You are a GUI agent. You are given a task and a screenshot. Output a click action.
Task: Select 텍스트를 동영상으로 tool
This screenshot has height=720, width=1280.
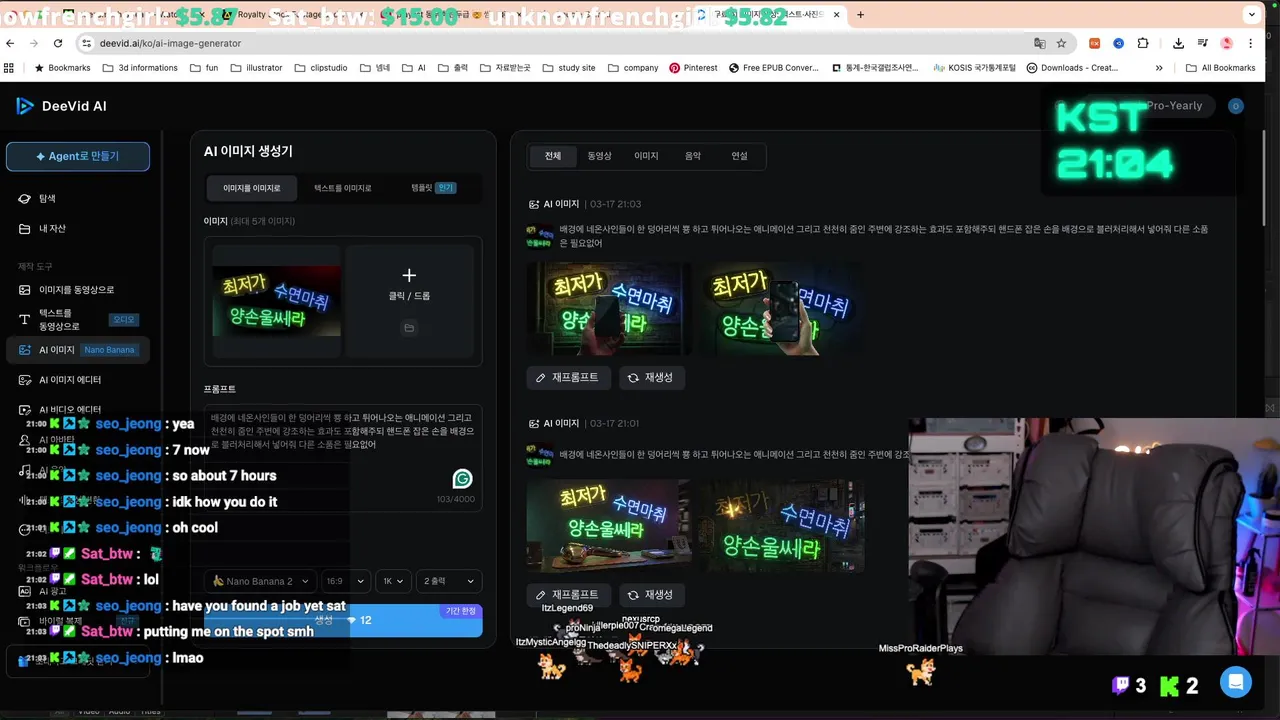click(x=78, y=320)
